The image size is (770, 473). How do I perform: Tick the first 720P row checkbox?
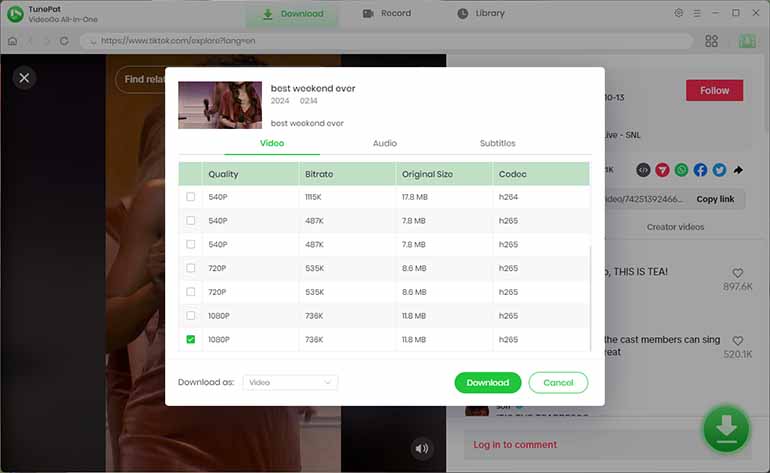coord(191,268)
